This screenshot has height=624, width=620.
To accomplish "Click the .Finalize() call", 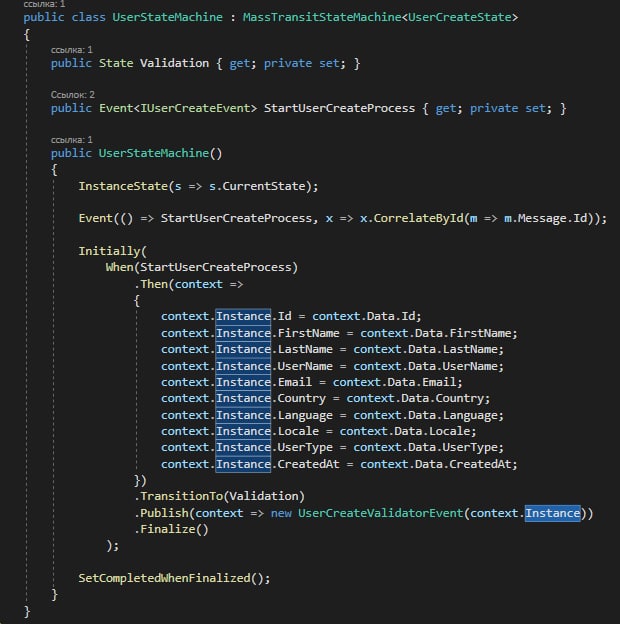I will point(172,530).
